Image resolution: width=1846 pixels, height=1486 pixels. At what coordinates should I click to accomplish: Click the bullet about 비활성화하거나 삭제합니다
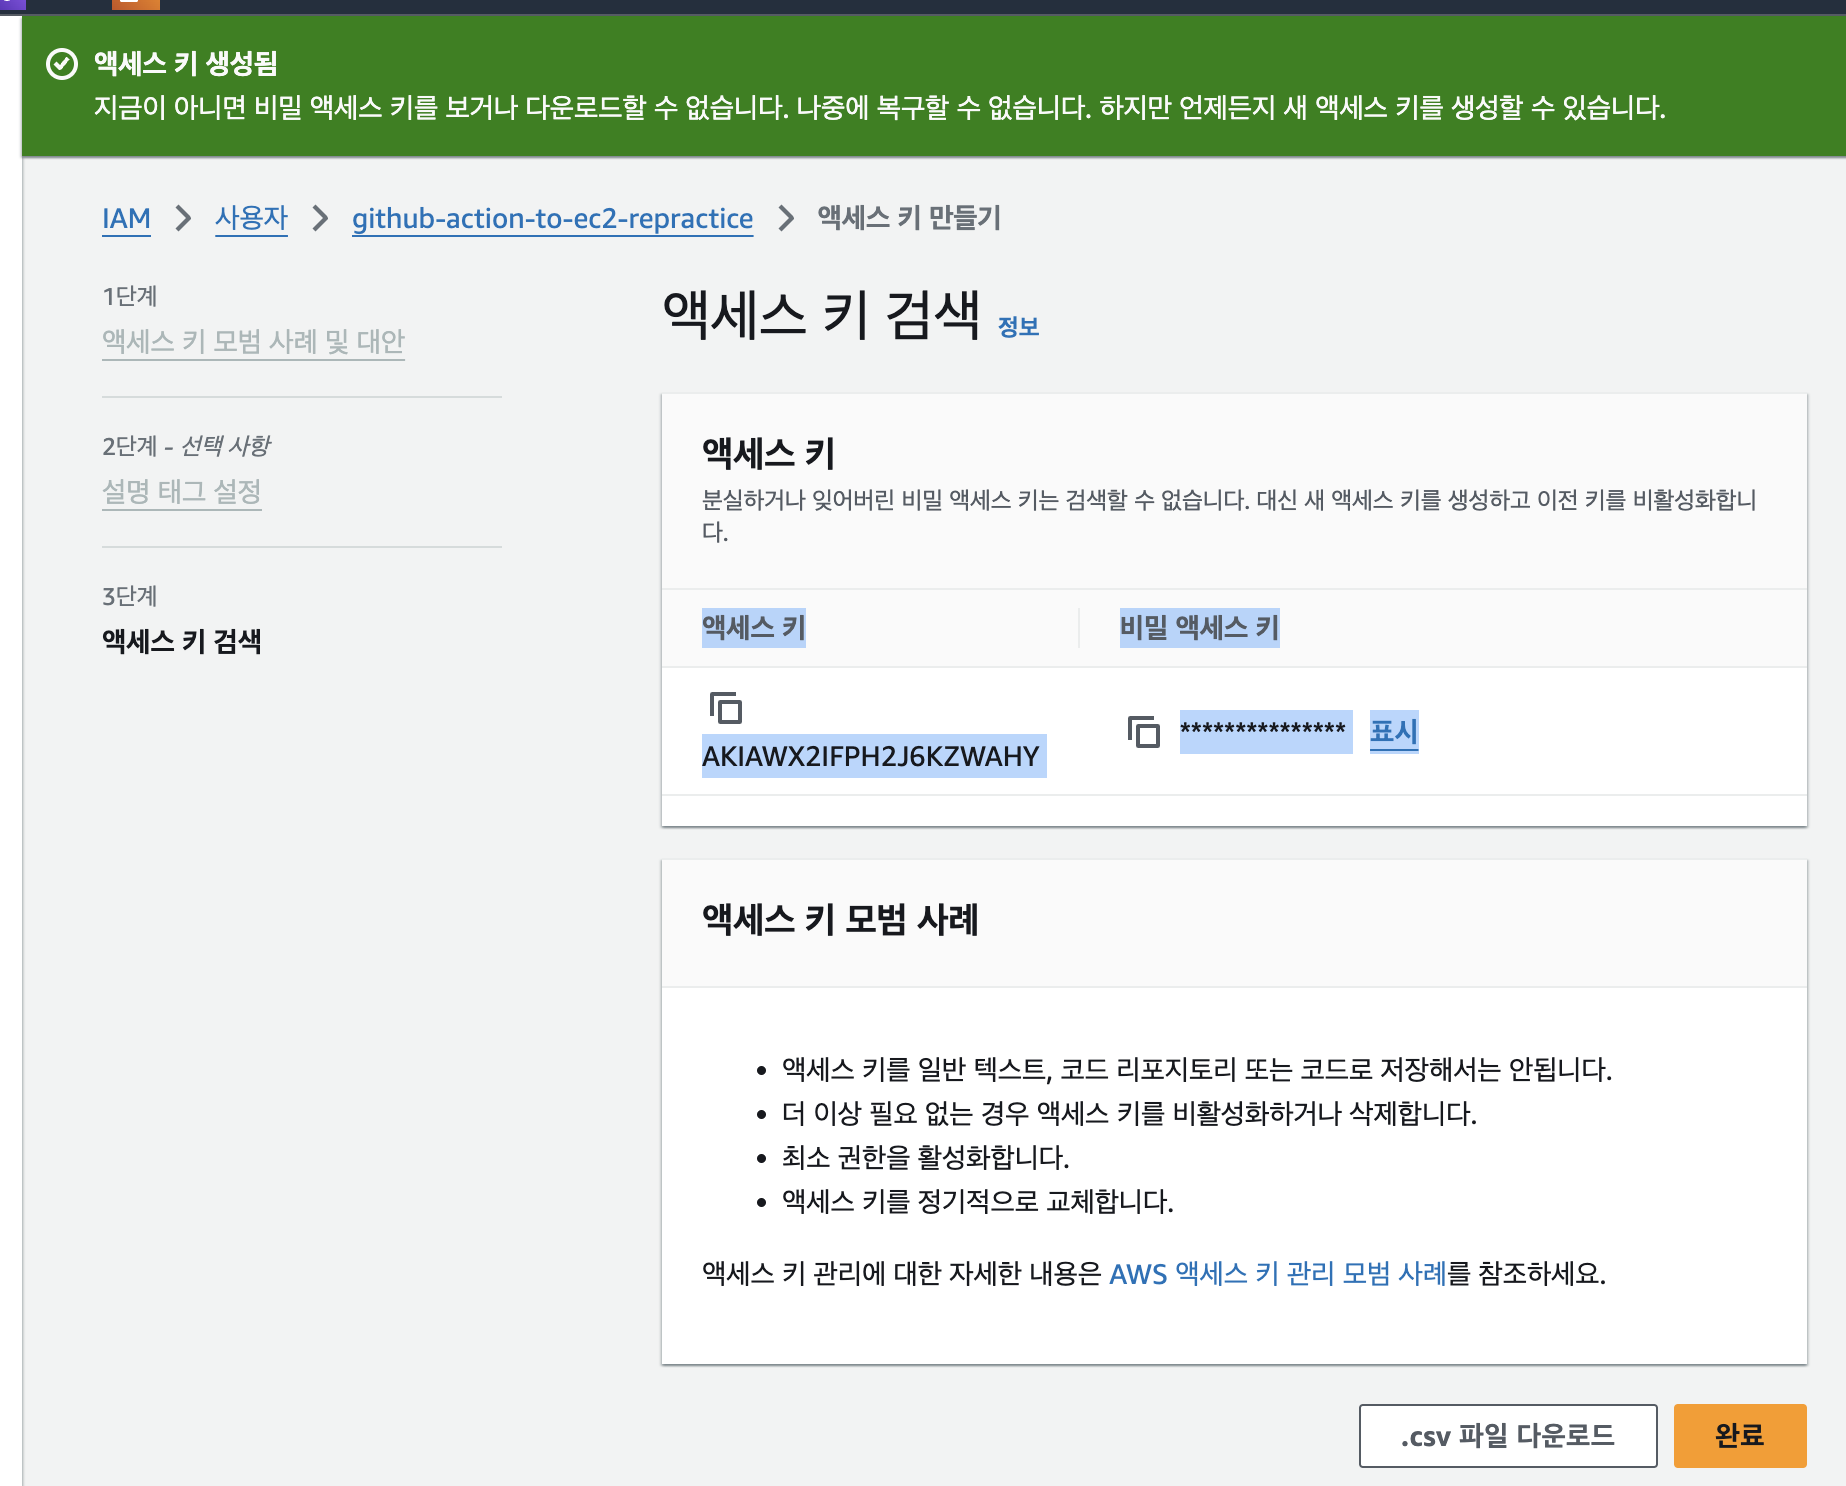pos(1130,1113)
